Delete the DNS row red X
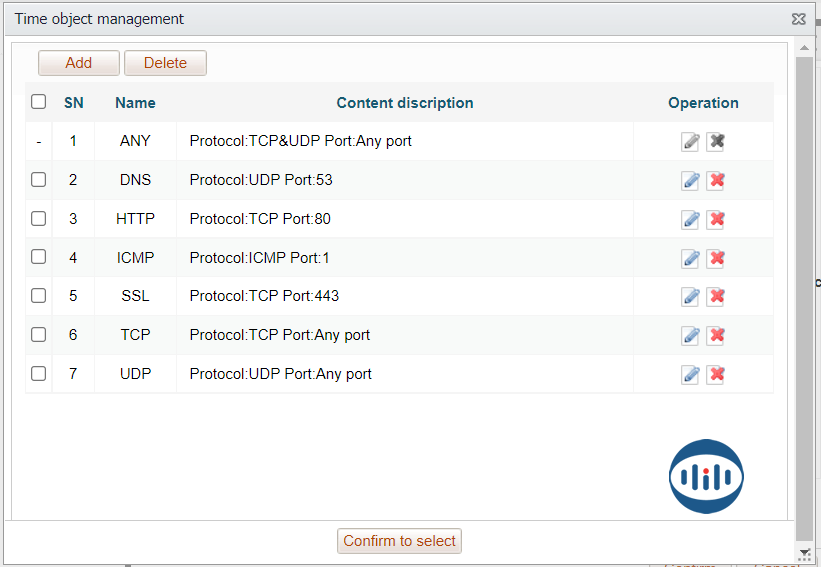Image resolution: width=821 pixels, height=567 pixels. click(716, 180)
